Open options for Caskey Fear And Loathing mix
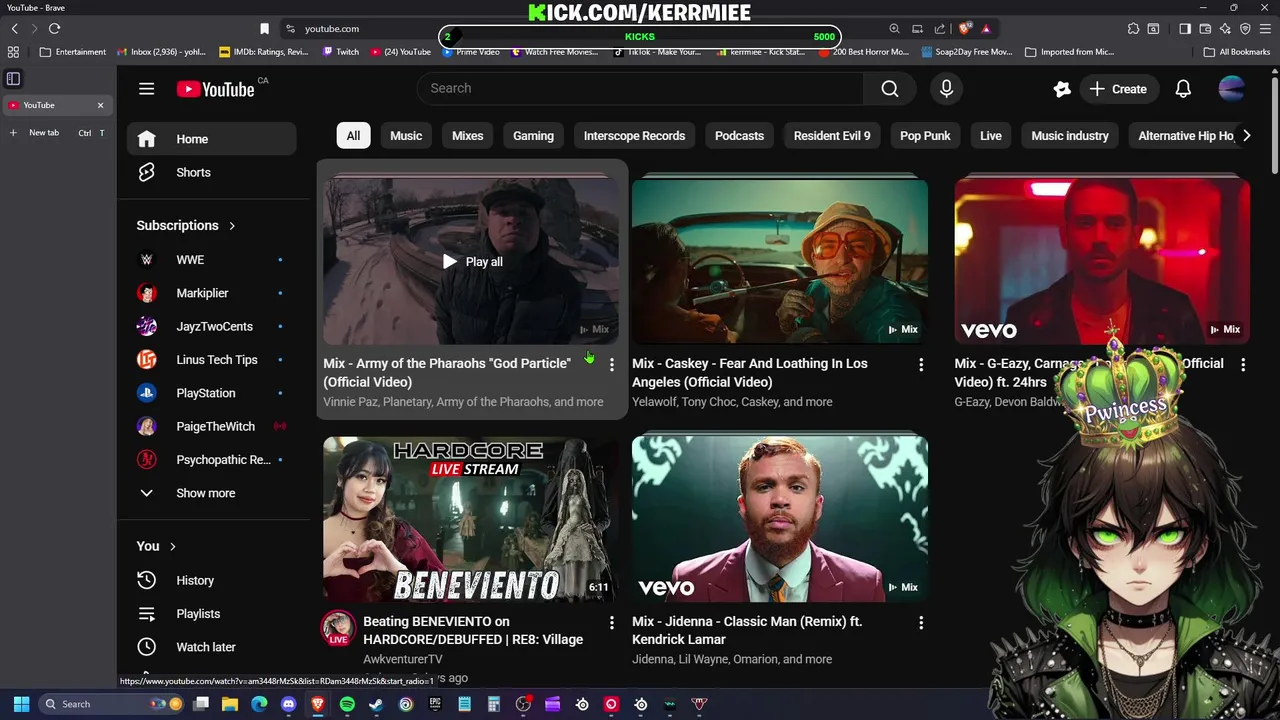The image size is (1280, 720). click(x=921, y=365)
